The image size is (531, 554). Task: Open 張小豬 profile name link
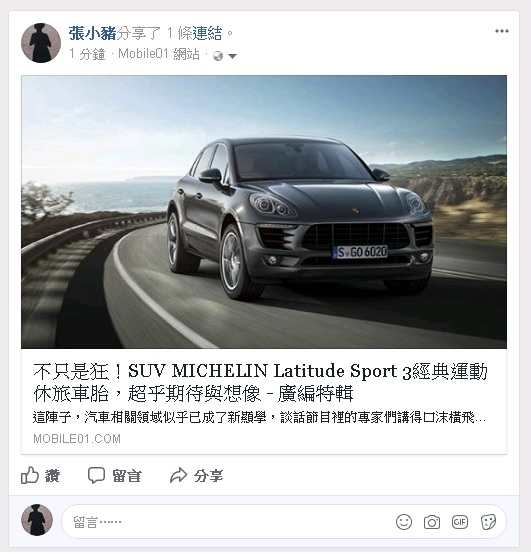(x=92, y=34)
